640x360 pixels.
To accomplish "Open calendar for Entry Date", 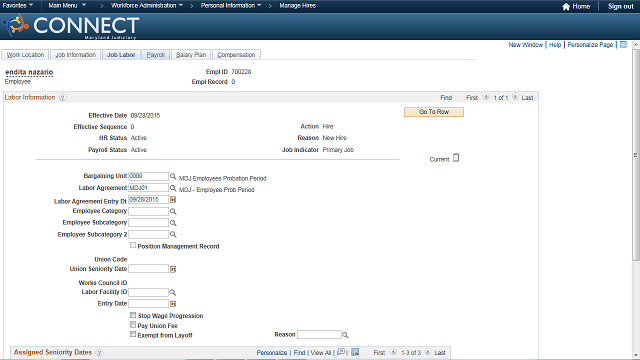I will [x=173, y=304].
